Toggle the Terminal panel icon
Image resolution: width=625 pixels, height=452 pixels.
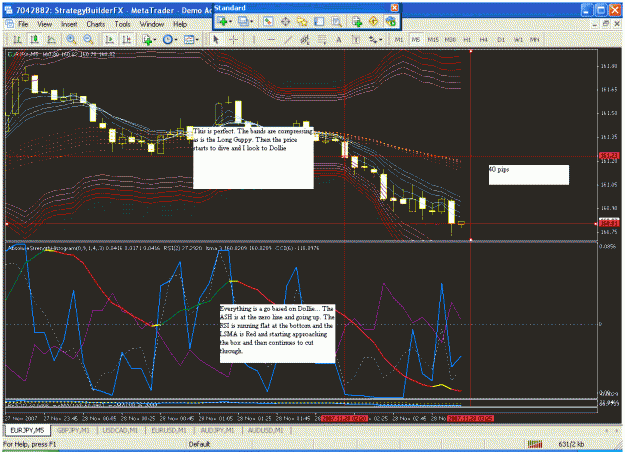[x=319, y=22]
